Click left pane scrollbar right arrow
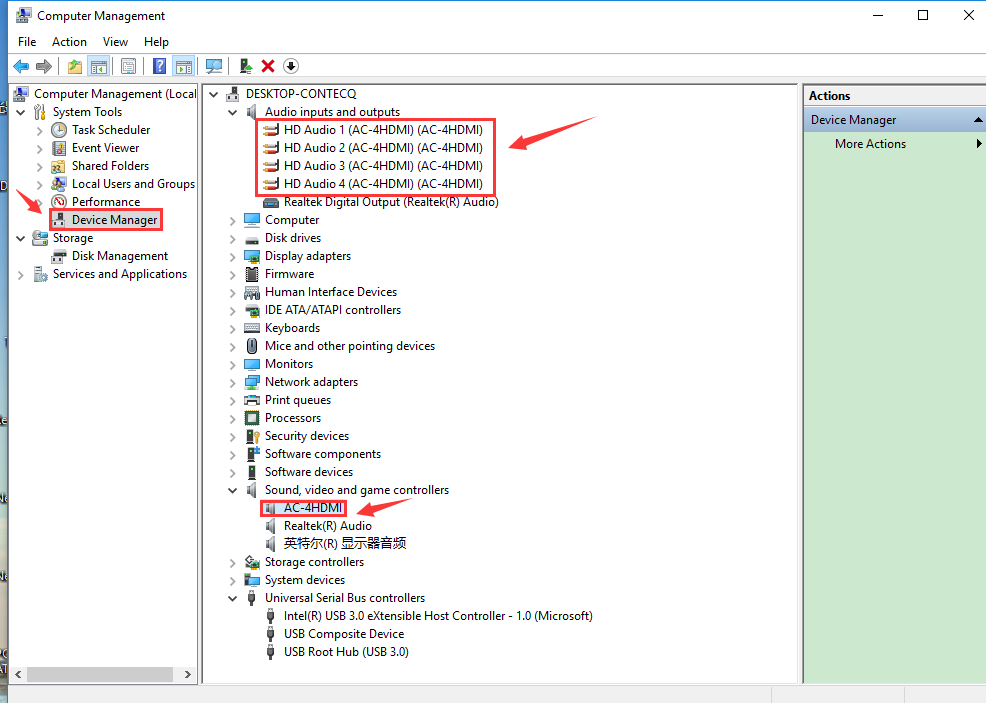986x703 pixels. [187, 675]
